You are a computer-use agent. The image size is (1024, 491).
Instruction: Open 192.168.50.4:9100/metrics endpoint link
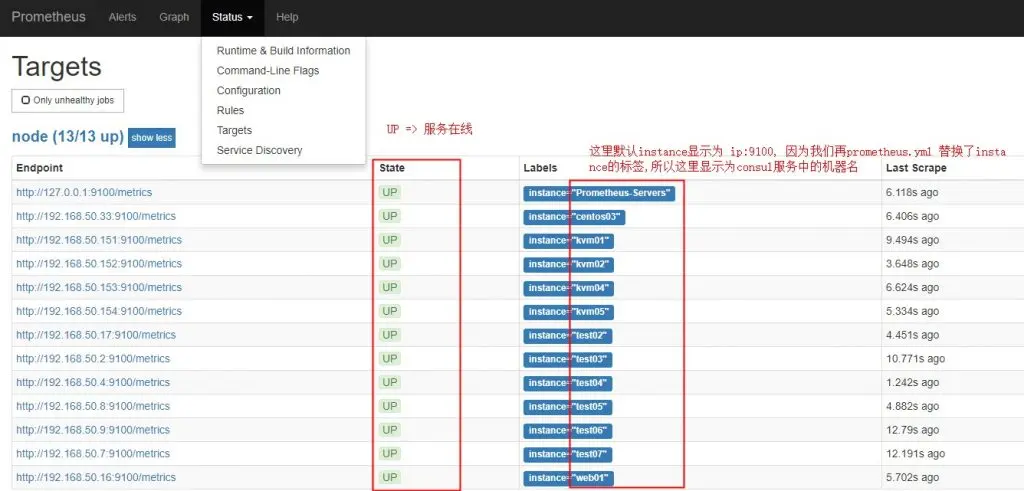pos(93,383)
